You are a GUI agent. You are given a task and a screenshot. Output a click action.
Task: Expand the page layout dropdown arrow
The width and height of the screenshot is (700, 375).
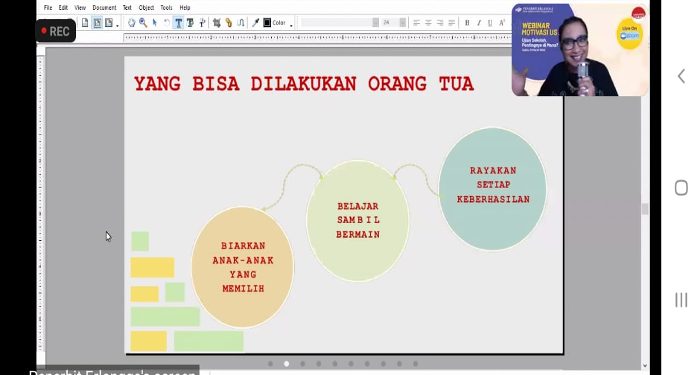tap(117, 25)
